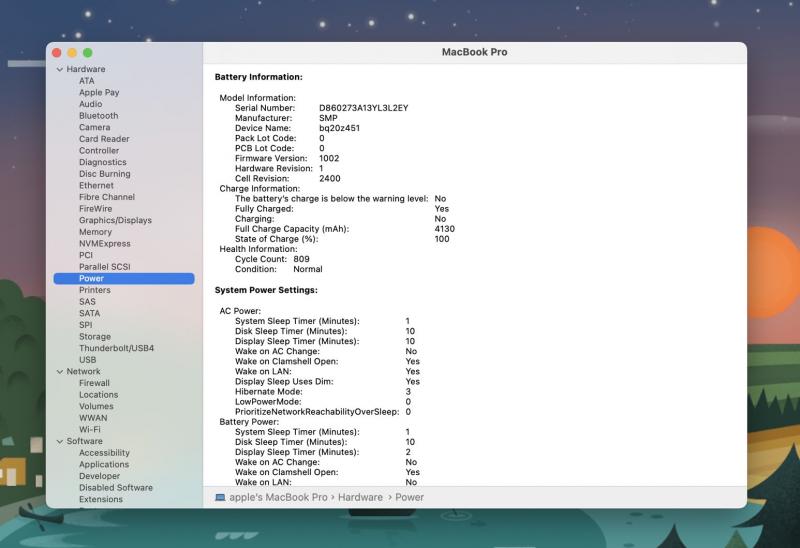Select Bluetooth in the sidebar
800x548 pixels.
pyautogui.click(x=98, y=116)
